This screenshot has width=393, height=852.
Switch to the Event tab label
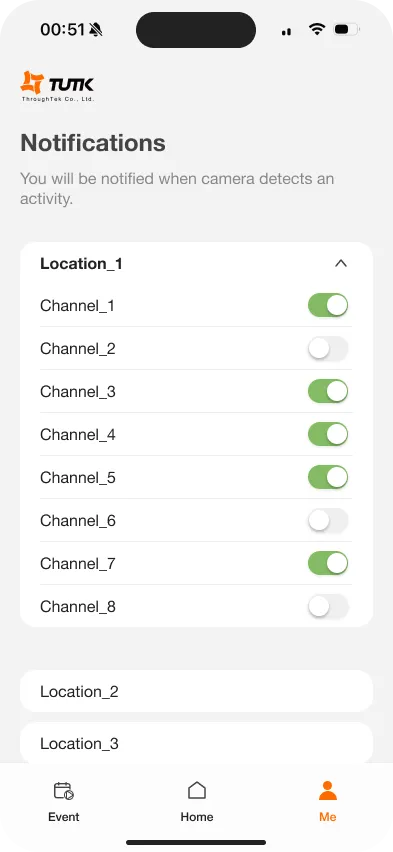pyautogui.click(x=64, y=817)
